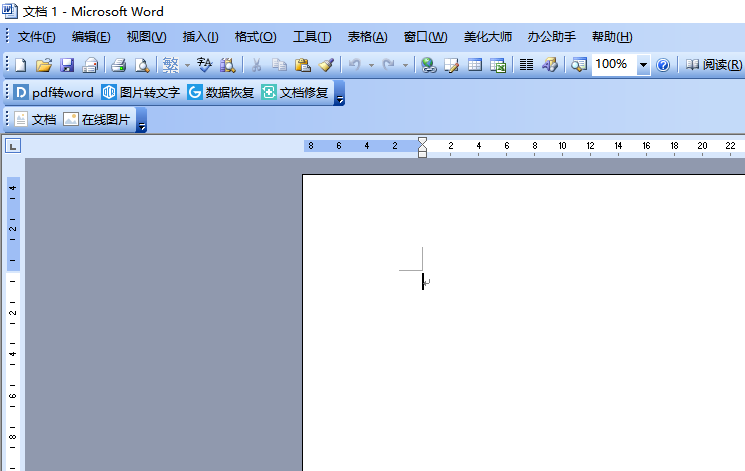Toggle the Document Map icon
Viewport: 745px width, 471px height.
(579, 65)
